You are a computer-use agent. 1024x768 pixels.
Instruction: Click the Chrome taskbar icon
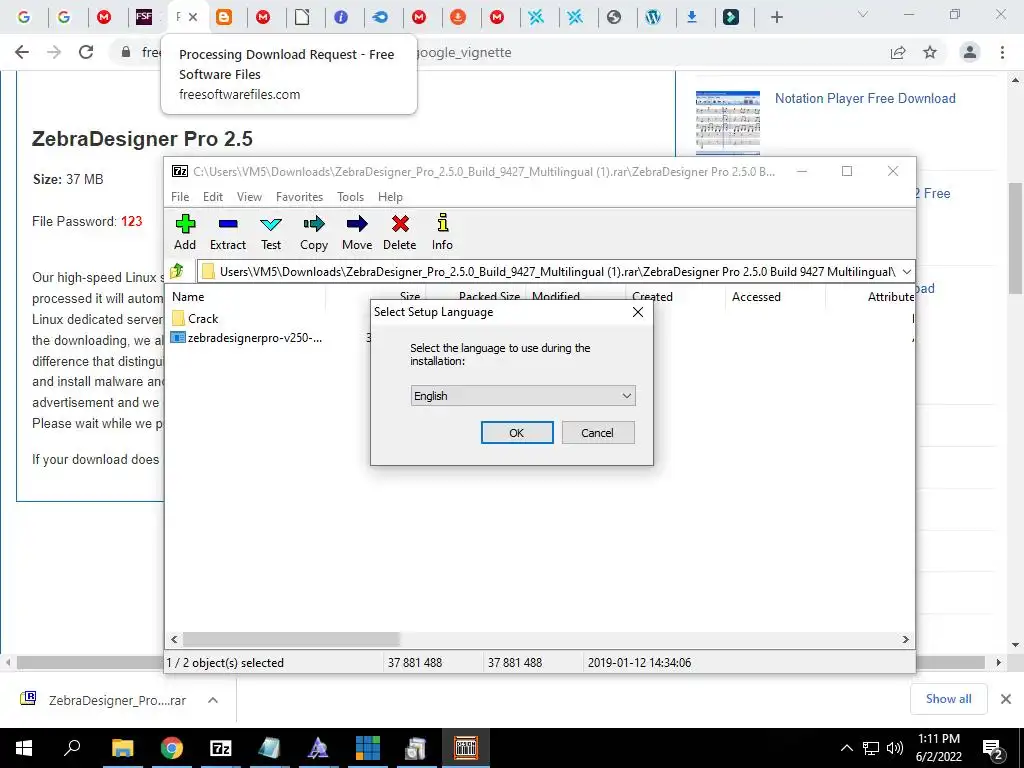click(x=172, y=748)
